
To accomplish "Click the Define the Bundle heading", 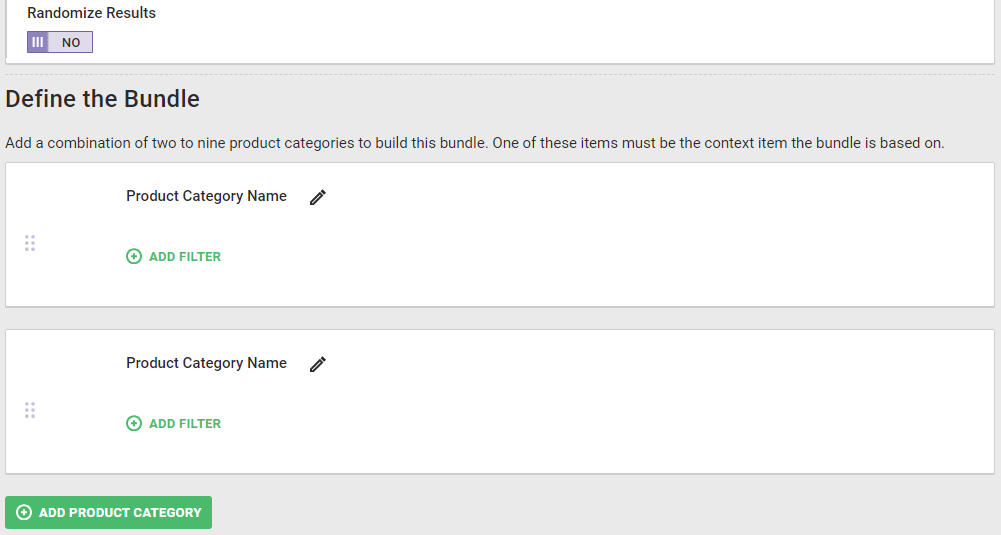I will 102,99.
